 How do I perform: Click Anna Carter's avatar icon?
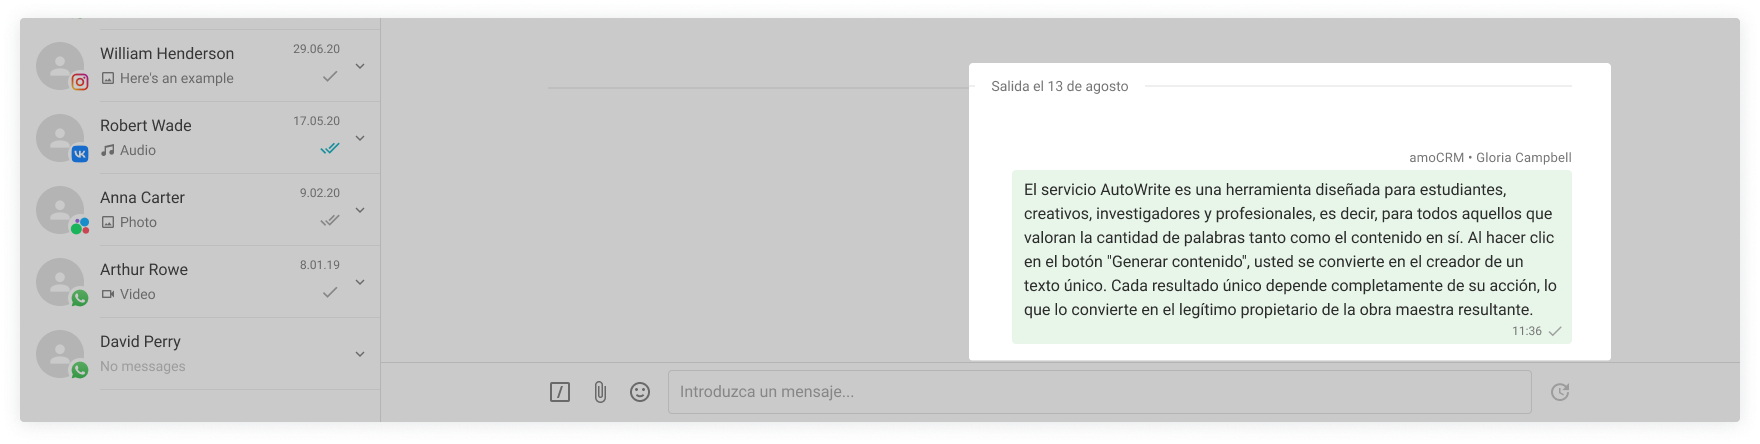point(60,210)
